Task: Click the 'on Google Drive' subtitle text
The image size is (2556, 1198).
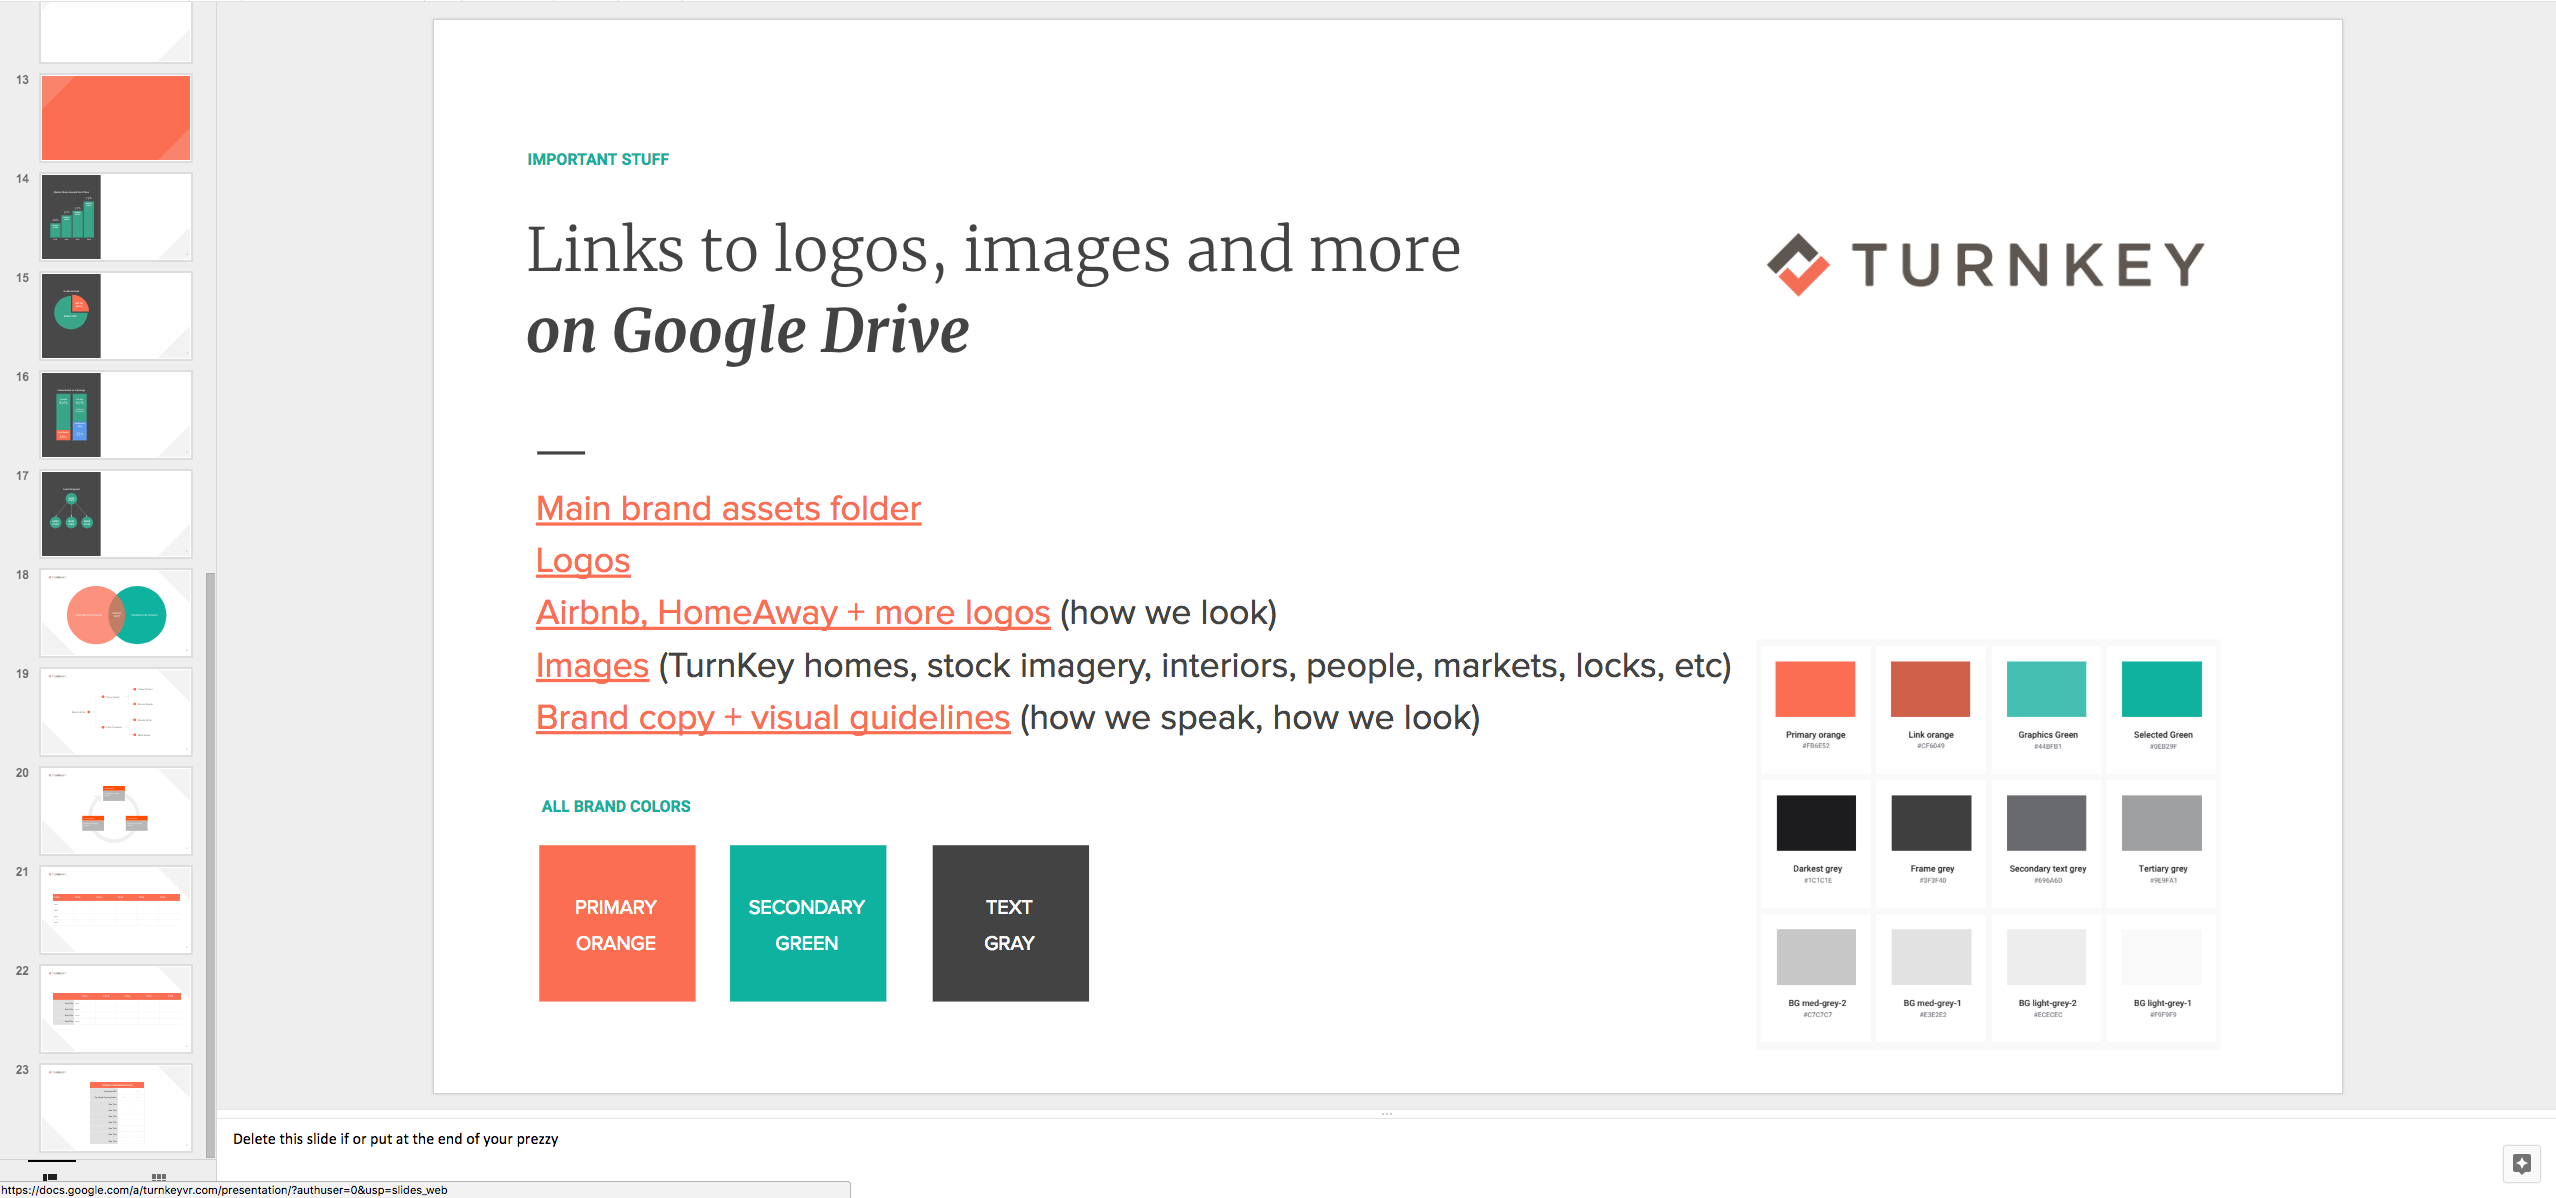Action: coord(748,331)
